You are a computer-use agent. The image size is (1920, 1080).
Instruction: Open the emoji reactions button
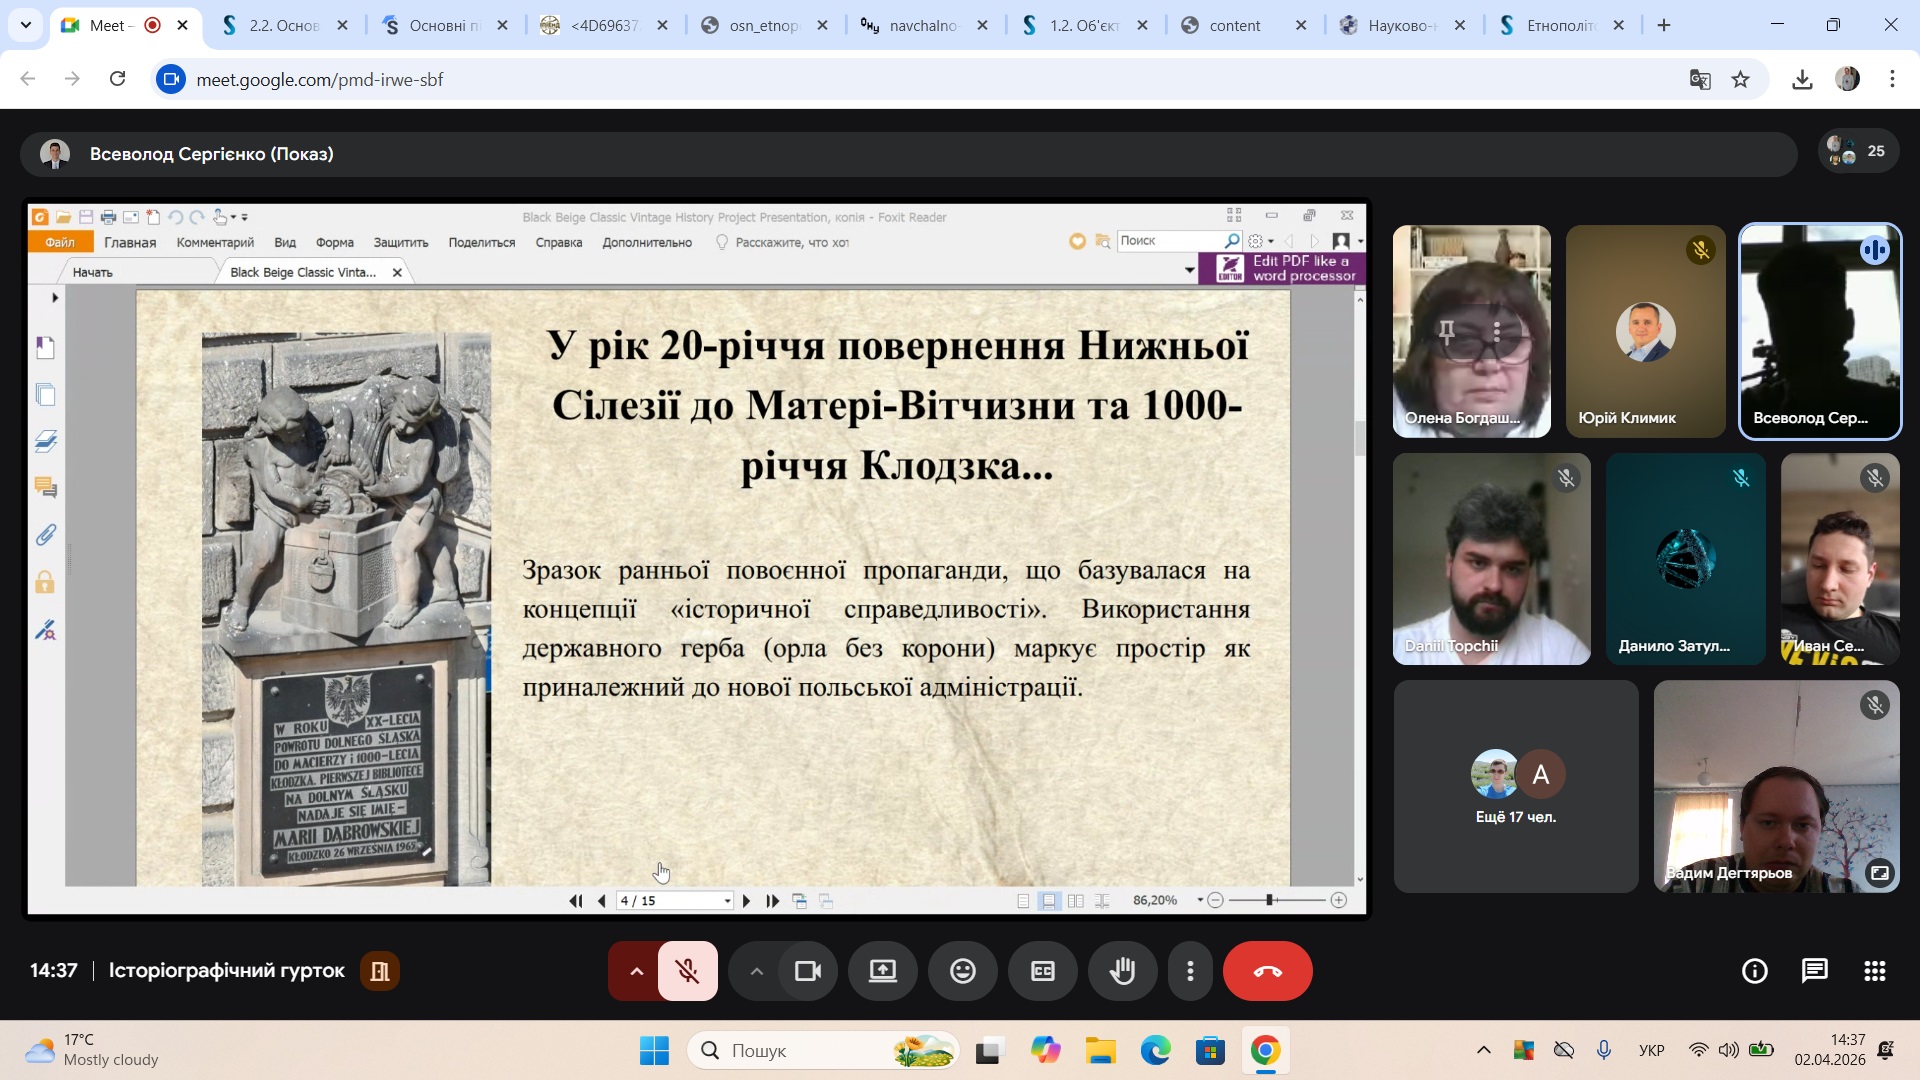962,971
